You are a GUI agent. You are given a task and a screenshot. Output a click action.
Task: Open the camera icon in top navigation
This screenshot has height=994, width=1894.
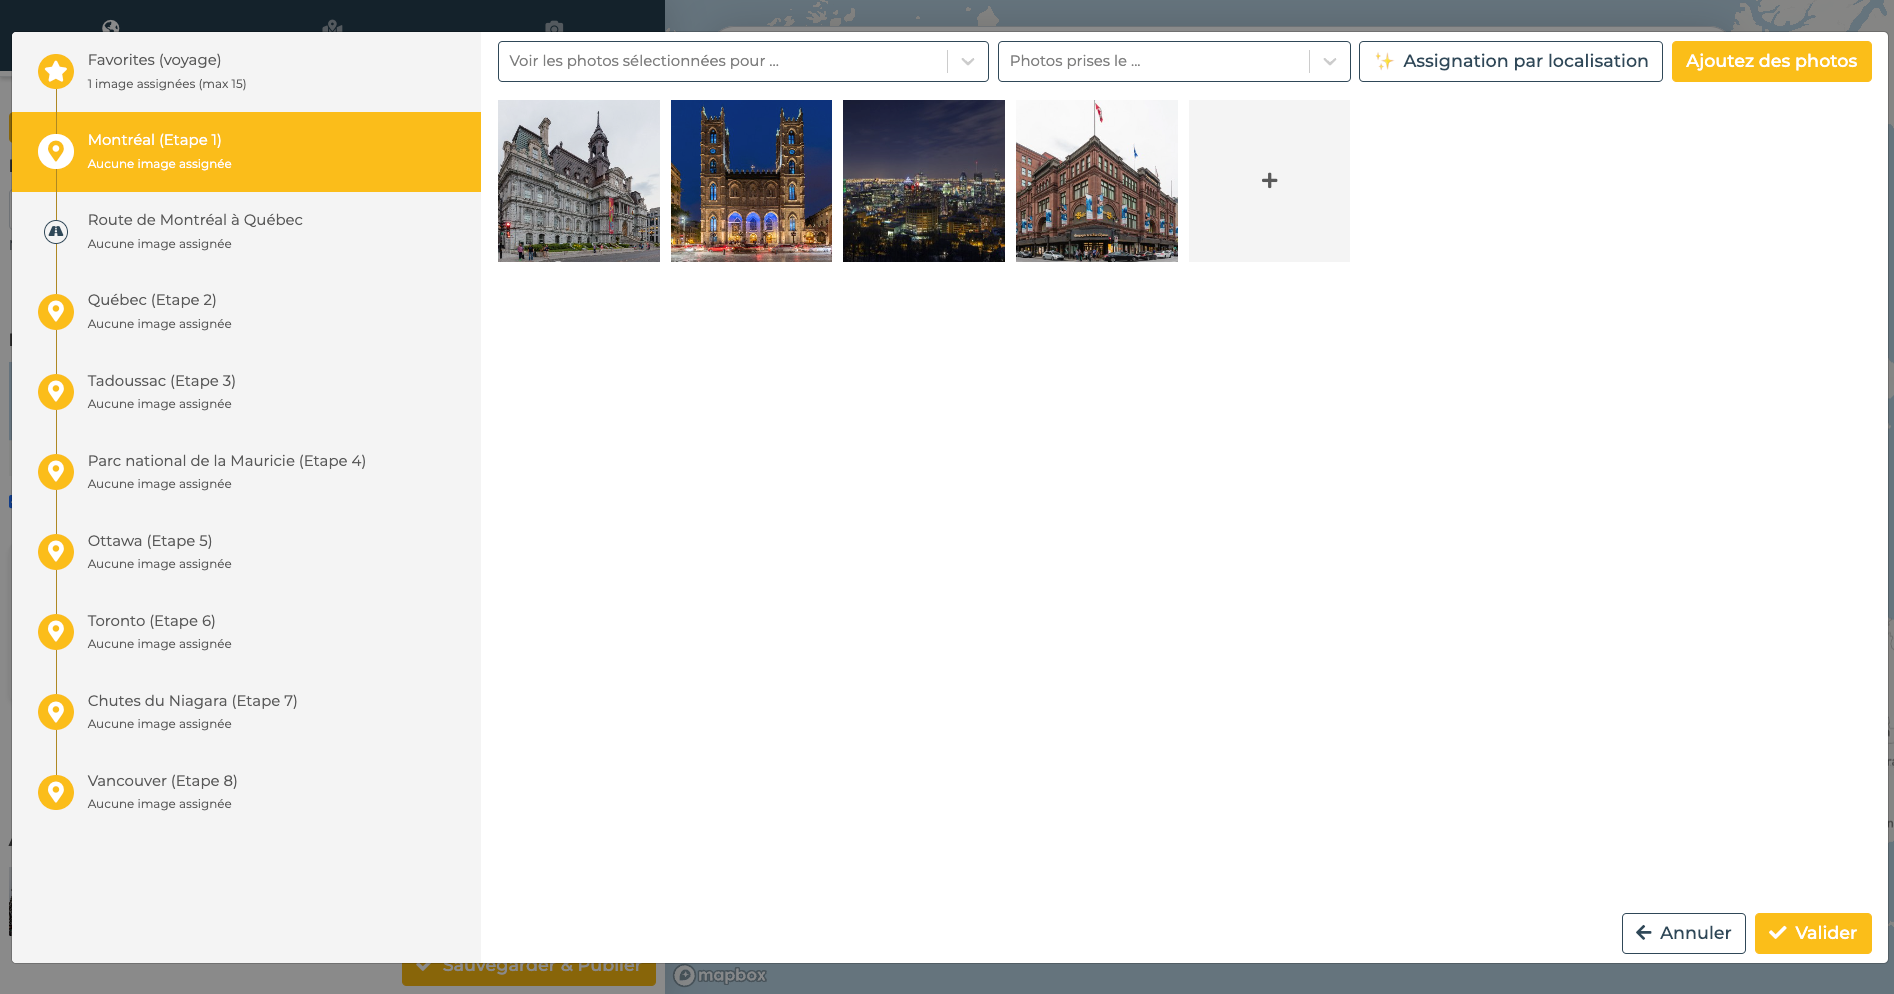553,24
